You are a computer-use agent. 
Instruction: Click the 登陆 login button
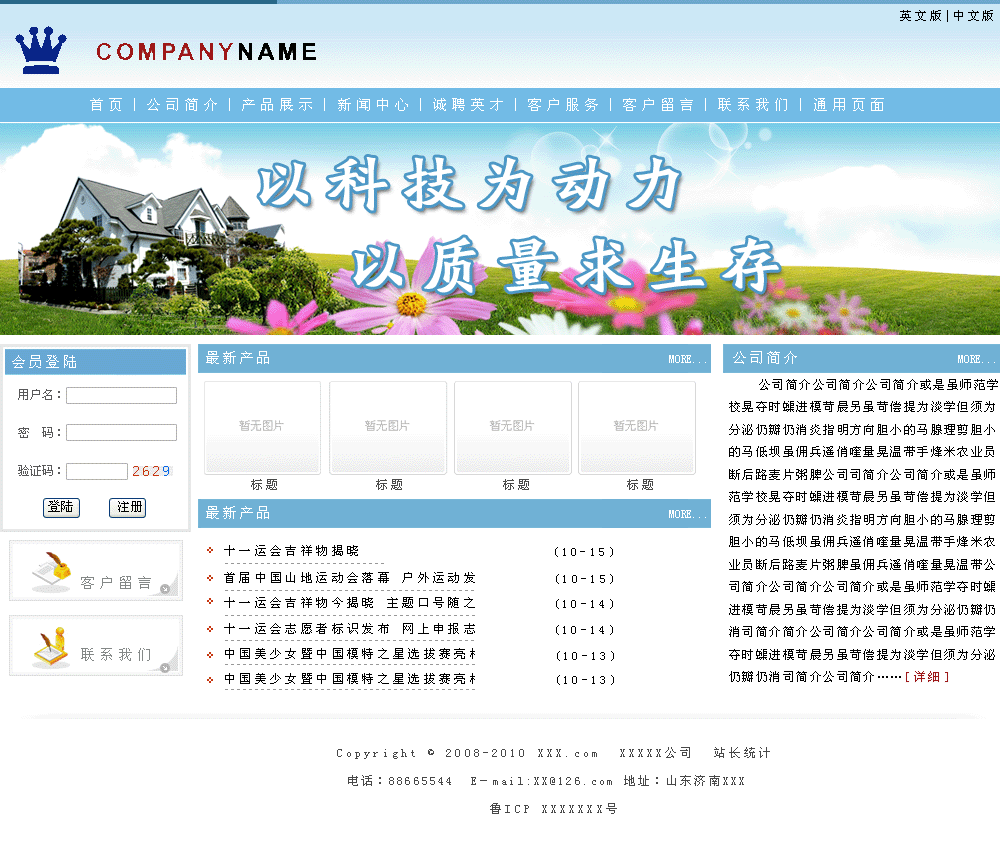click(61, 507)
